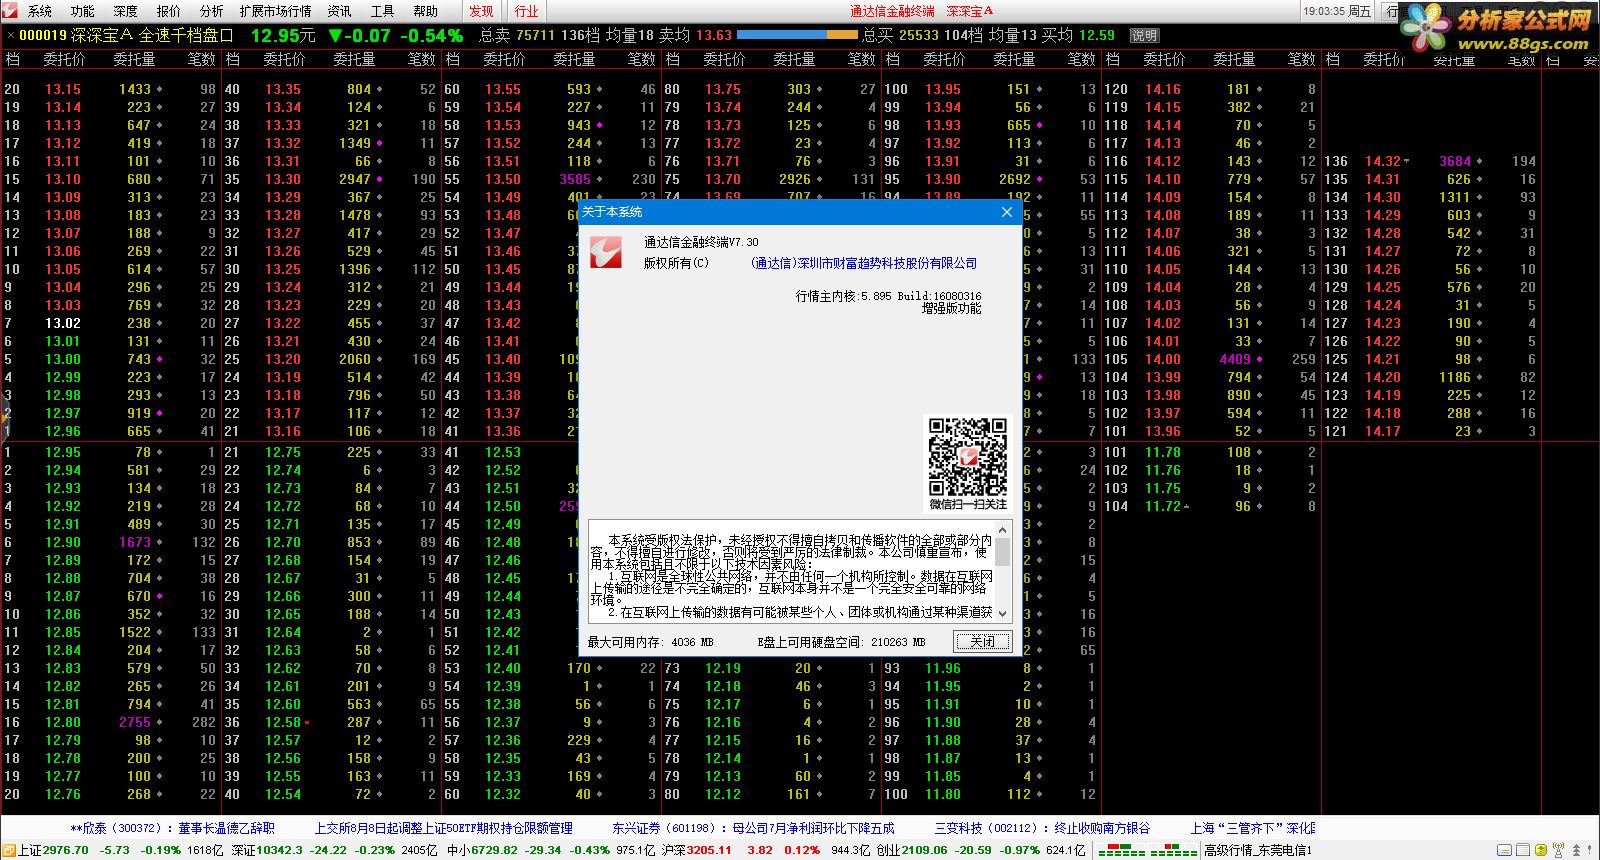Screen dimensions: 1600x860
Task: Click the 关闭 button in About dialog
Action: [983, 641]
